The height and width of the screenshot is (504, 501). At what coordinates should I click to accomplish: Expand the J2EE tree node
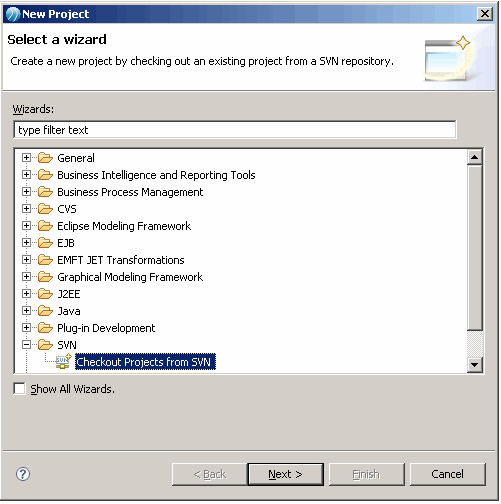tap(26, 293)
